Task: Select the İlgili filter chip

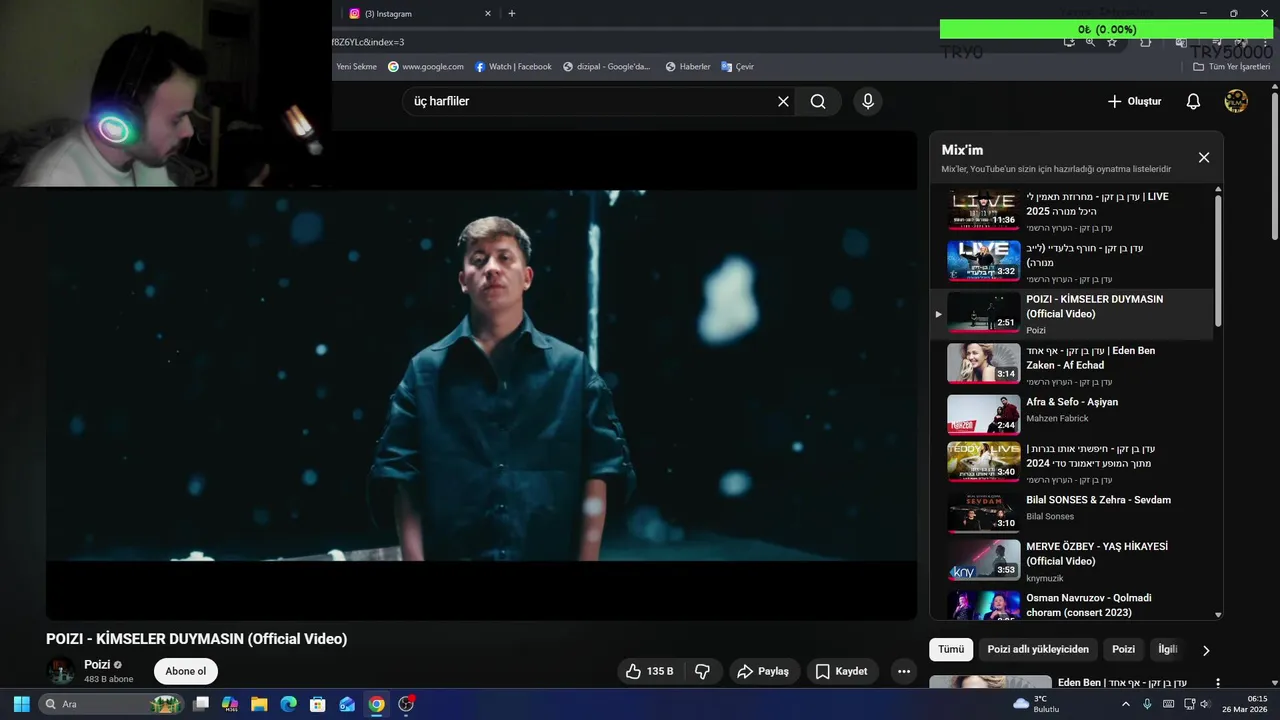Action: click(x=1167, y=649)
